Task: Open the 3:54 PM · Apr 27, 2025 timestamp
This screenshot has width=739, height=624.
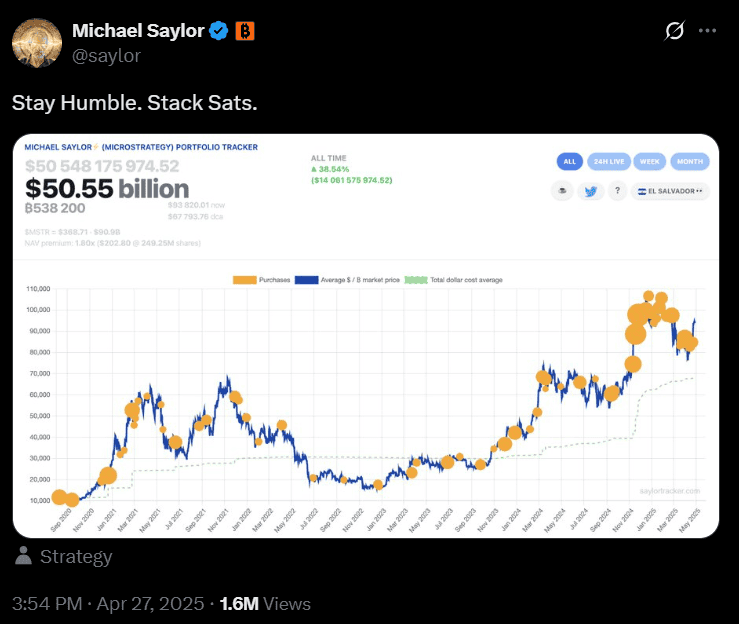Action: 108,604
